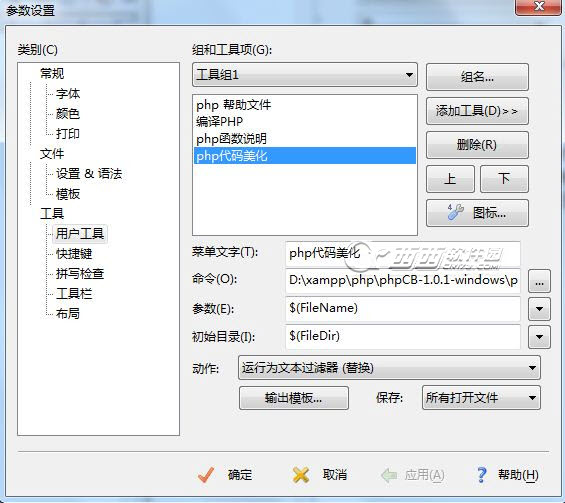This screenshot has width=565, height=503.
Task: Click 添加工具(D)>> button
Action: point(477,111)
